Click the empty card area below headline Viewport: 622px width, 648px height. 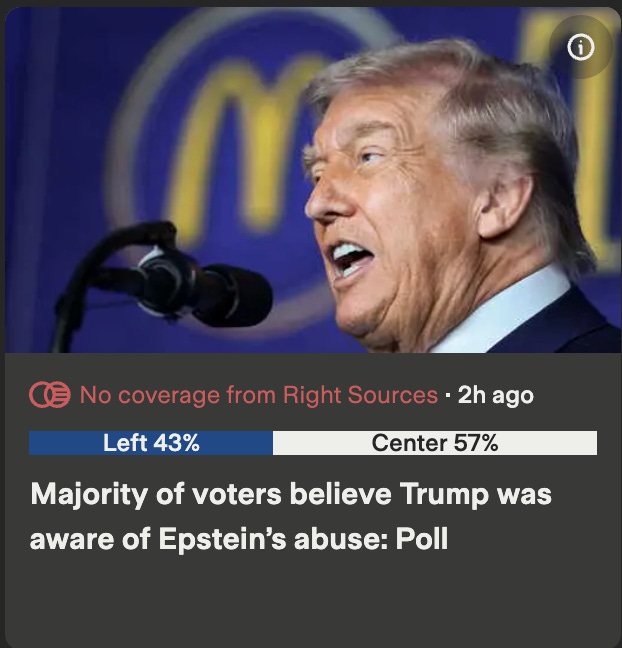pos(313,599)
